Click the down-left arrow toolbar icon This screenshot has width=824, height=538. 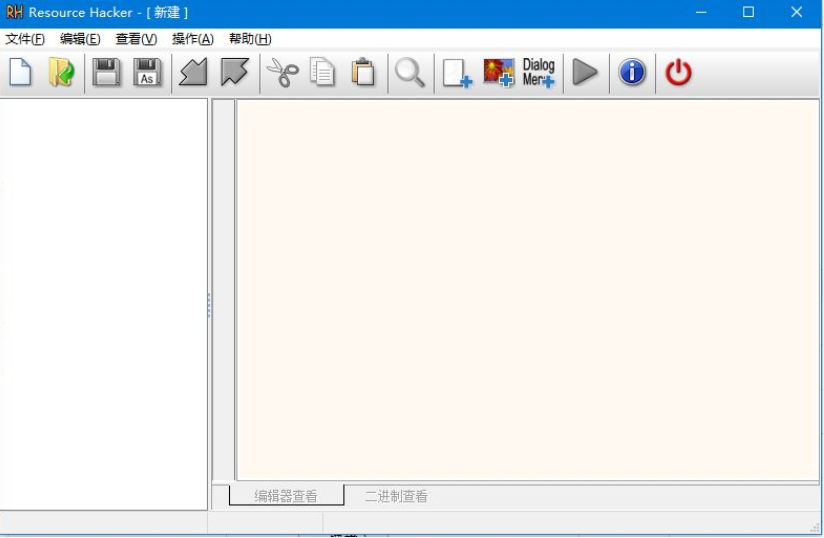[193, 73]
